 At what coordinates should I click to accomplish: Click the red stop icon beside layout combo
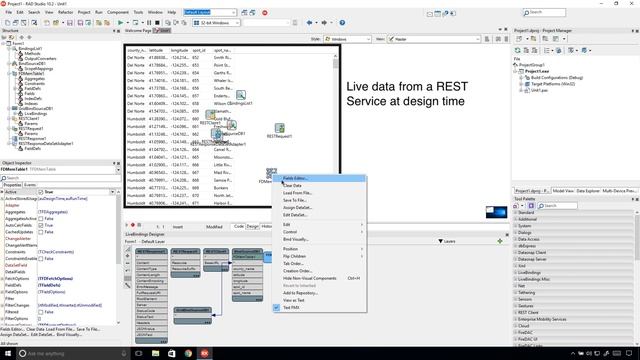coord(264,13)
